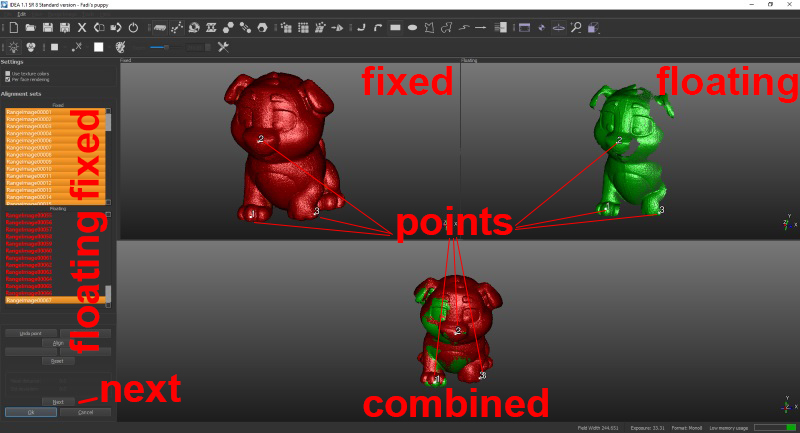Click the global registration swirl icon
This screenshot has height=433, width=800.
[x=194, y=28]
